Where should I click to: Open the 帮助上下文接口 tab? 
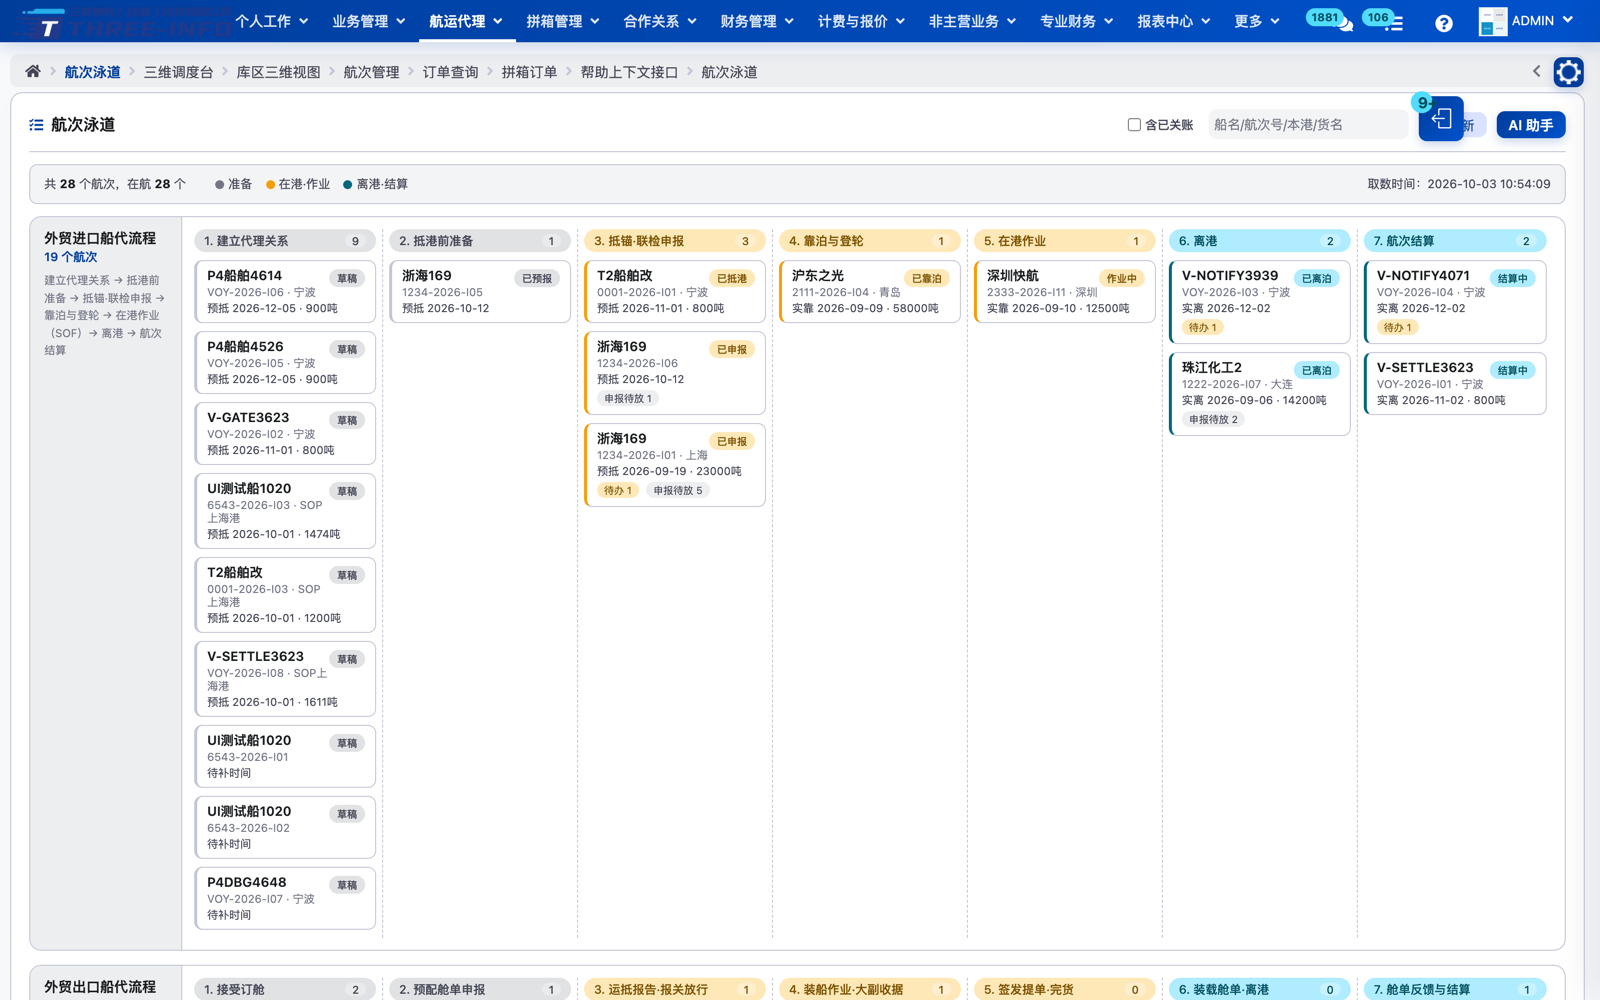point(629,72)
